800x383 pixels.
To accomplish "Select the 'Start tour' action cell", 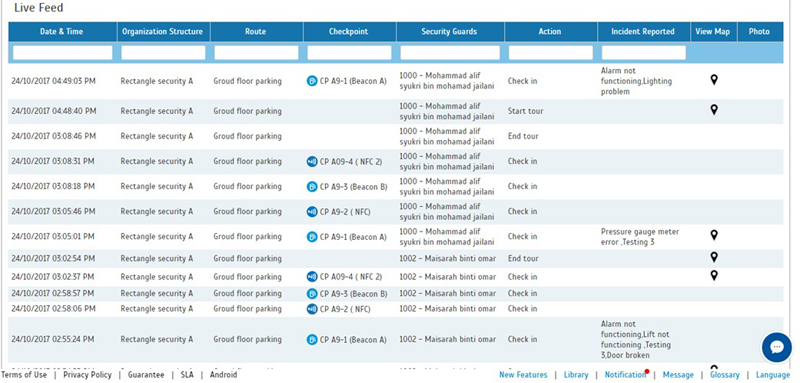I will [525, 111].
